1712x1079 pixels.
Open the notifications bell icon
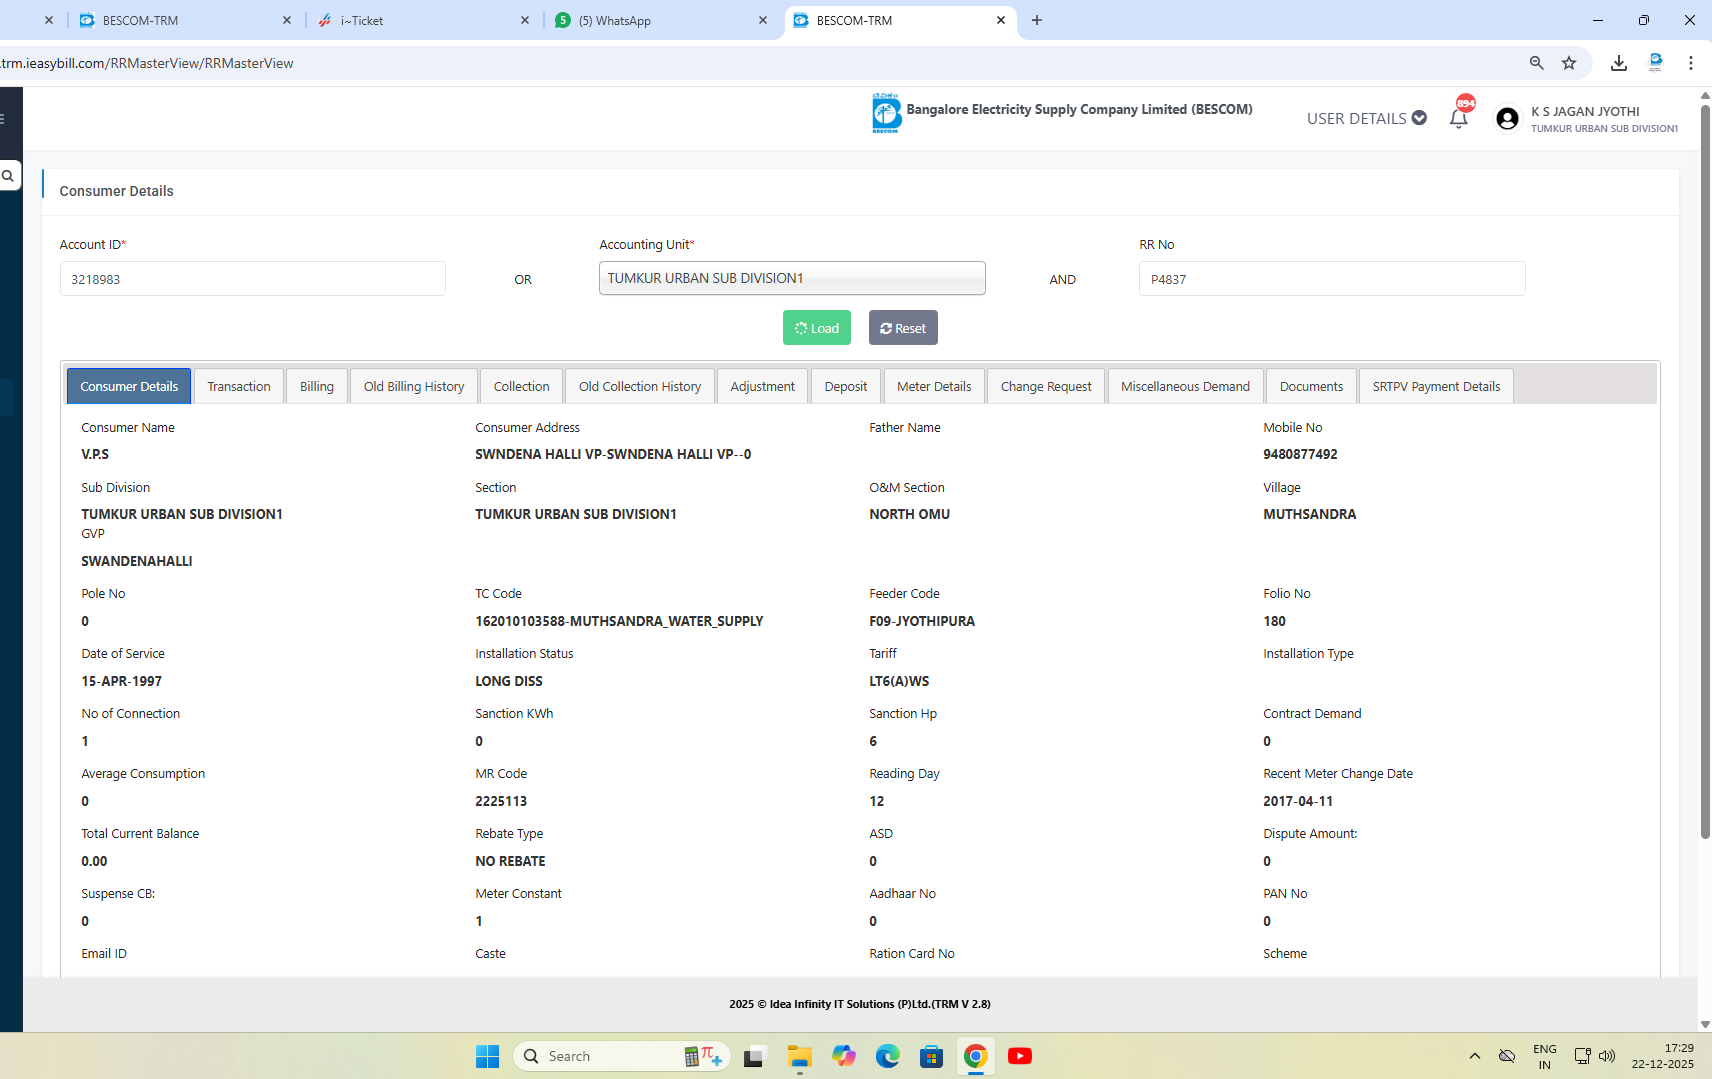click(x=1458, y=119)
